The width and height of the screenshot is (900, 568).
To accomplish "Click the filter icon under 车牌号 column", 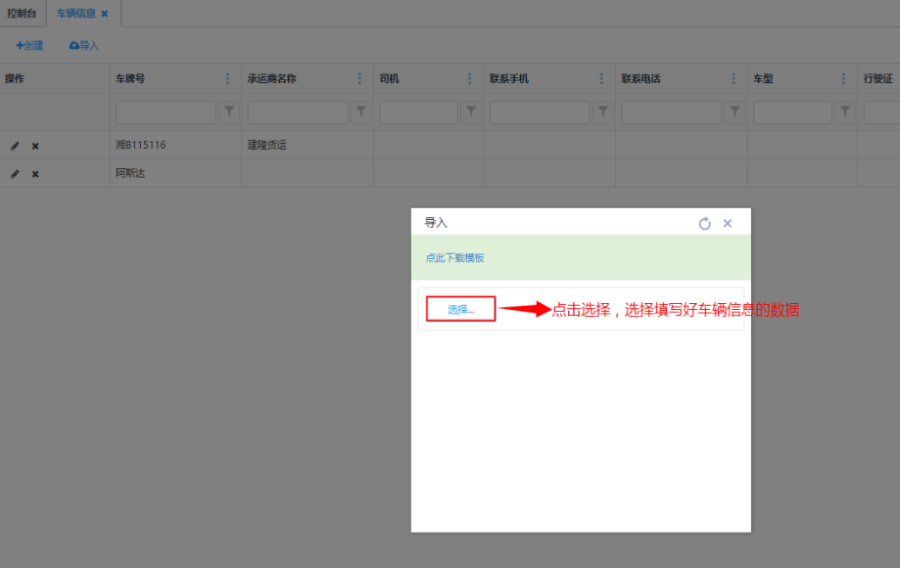I will [x=229, y=112].
